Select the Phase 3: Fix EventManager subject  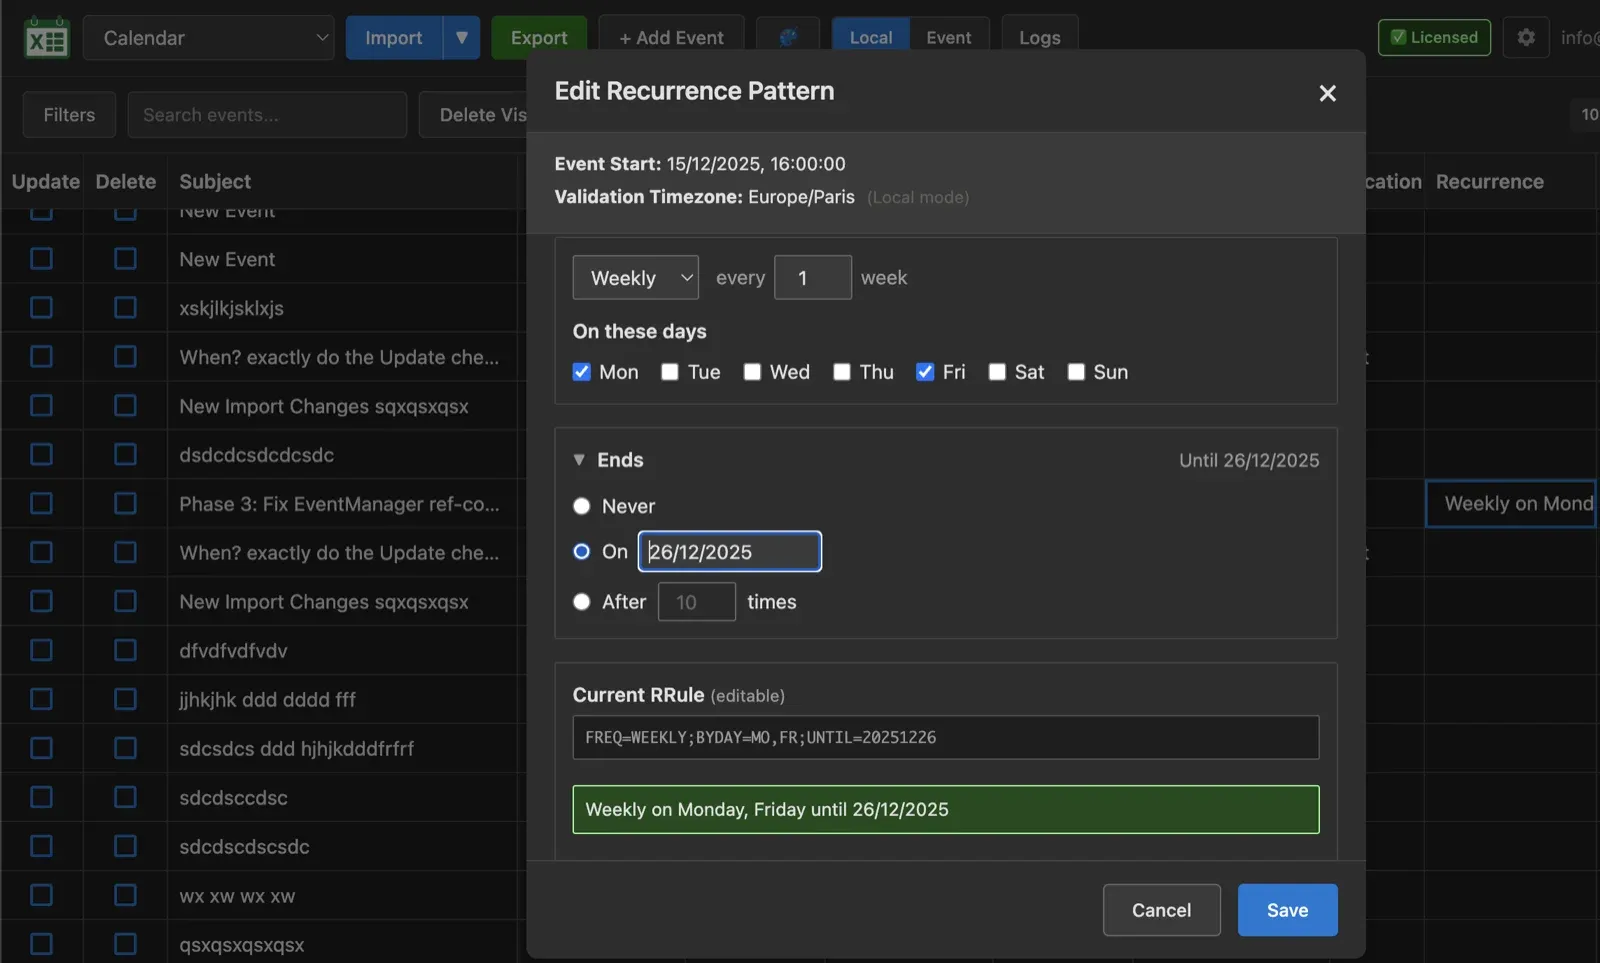[339, 504]
